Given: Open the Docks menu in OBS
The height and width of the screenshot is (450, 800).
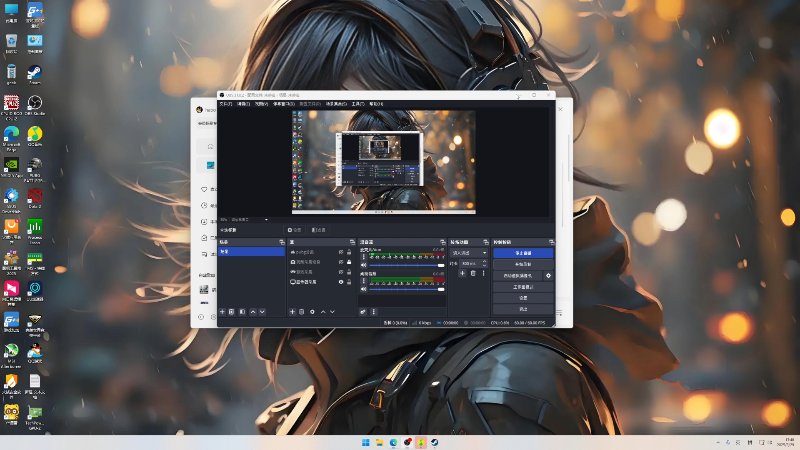Looking at the screenshot, I should click(x=283, y=104).
